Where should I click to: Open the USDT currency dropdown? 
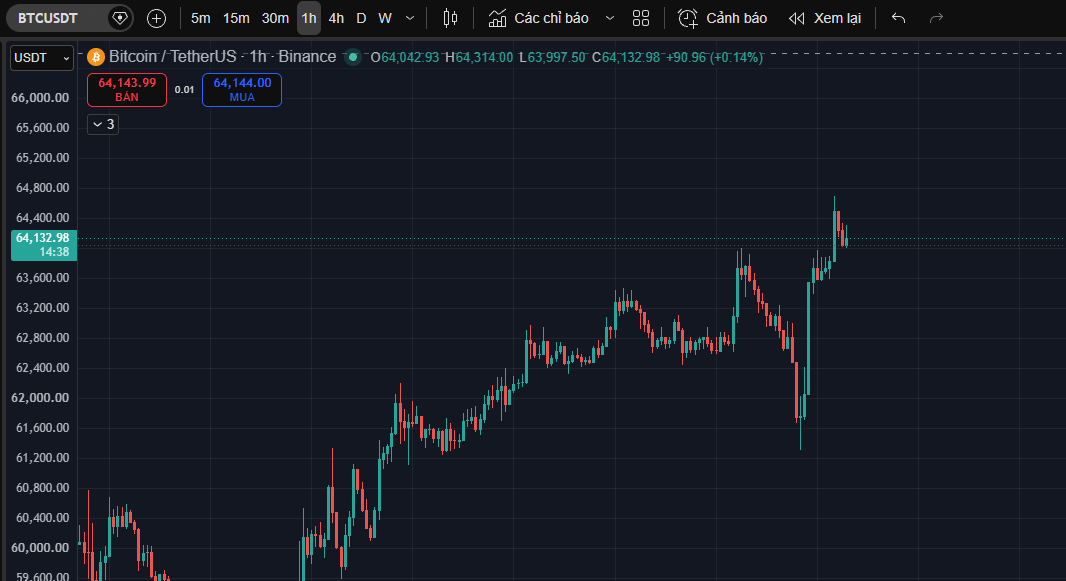point(41,58)
